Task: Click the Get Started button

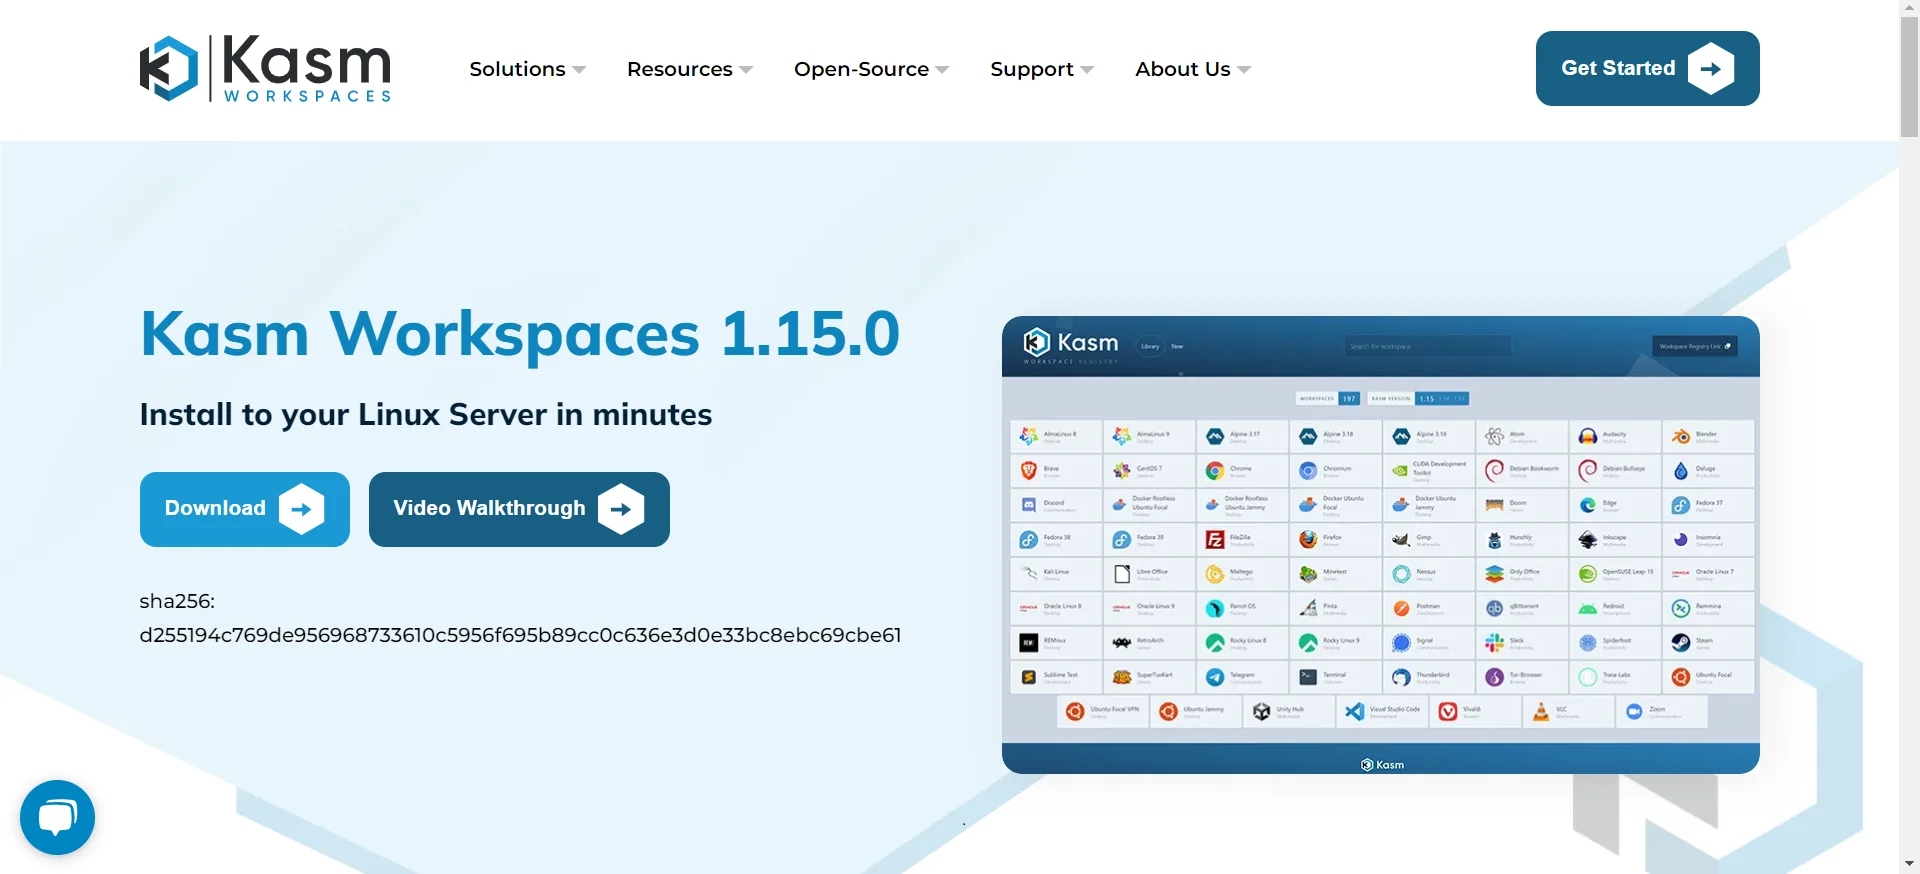Action: [x=1647, y=68]
